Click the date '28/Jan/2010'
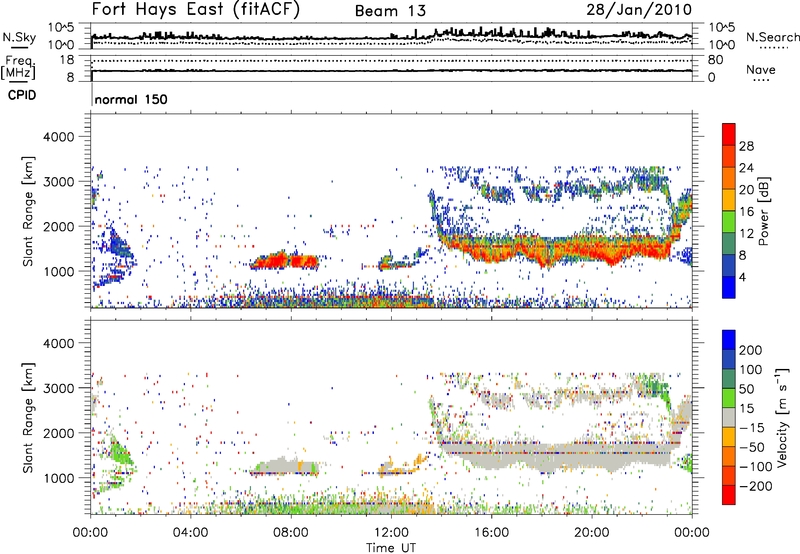The image size is (800, 554). click(639, 9)
